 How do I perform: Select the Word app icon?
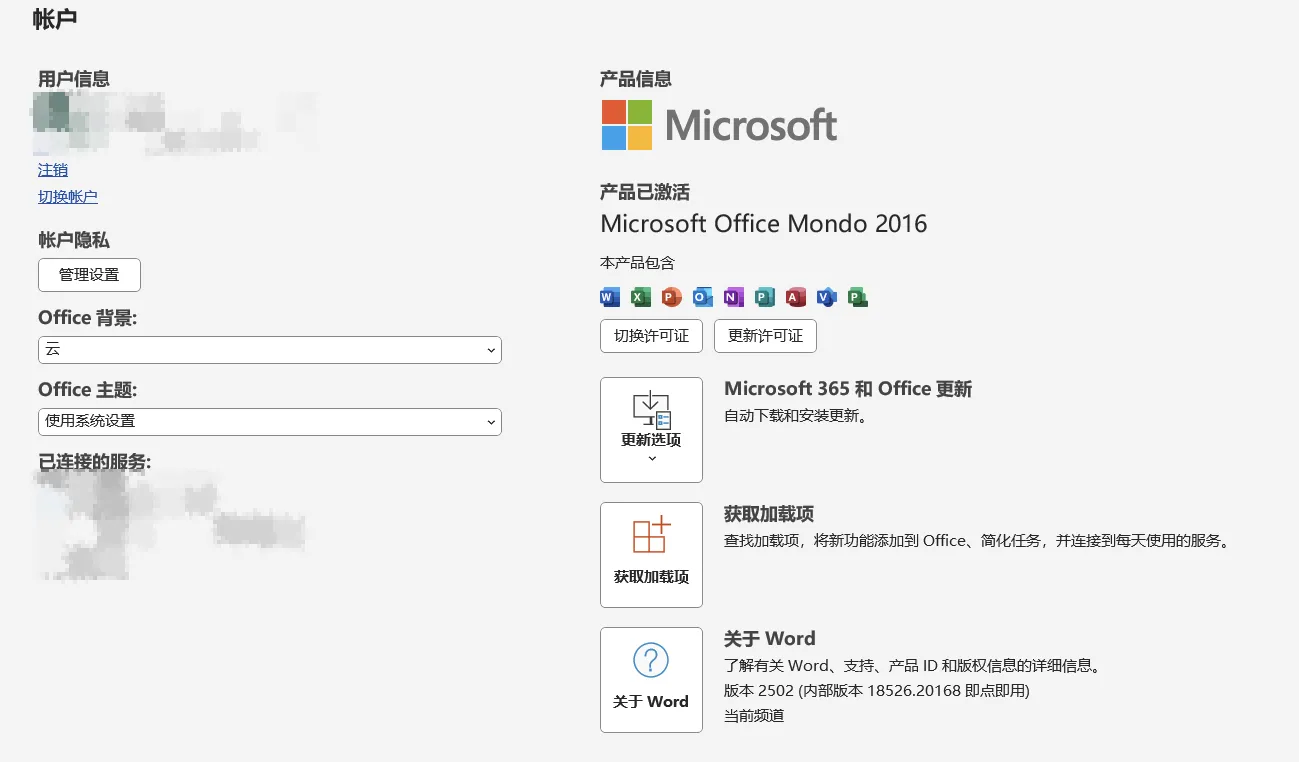(x=609, y=297)
